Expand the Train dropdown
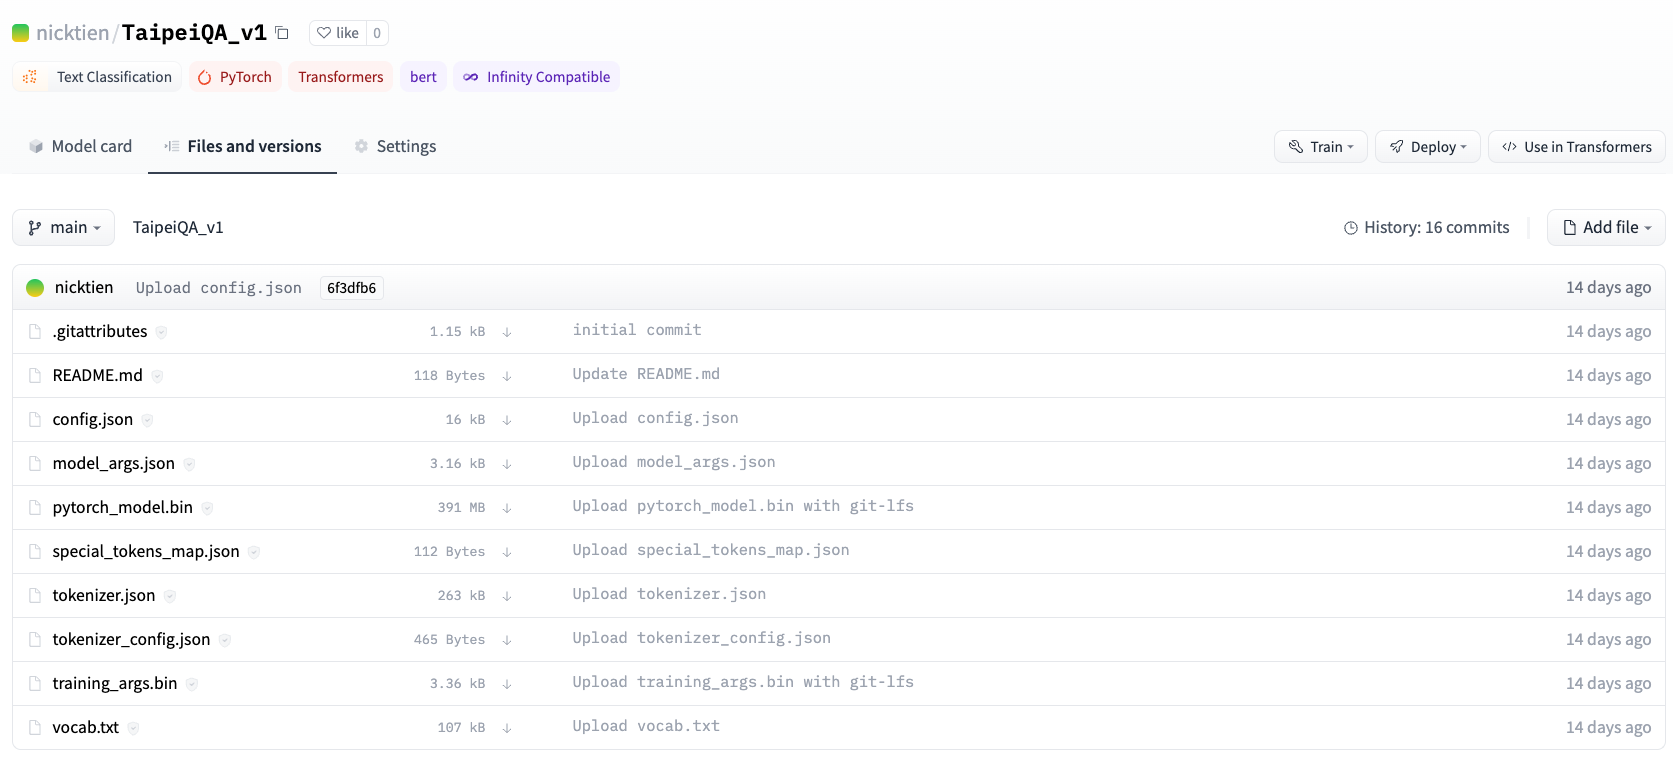The image size is (1673, 769). (x=1320, y=147)
